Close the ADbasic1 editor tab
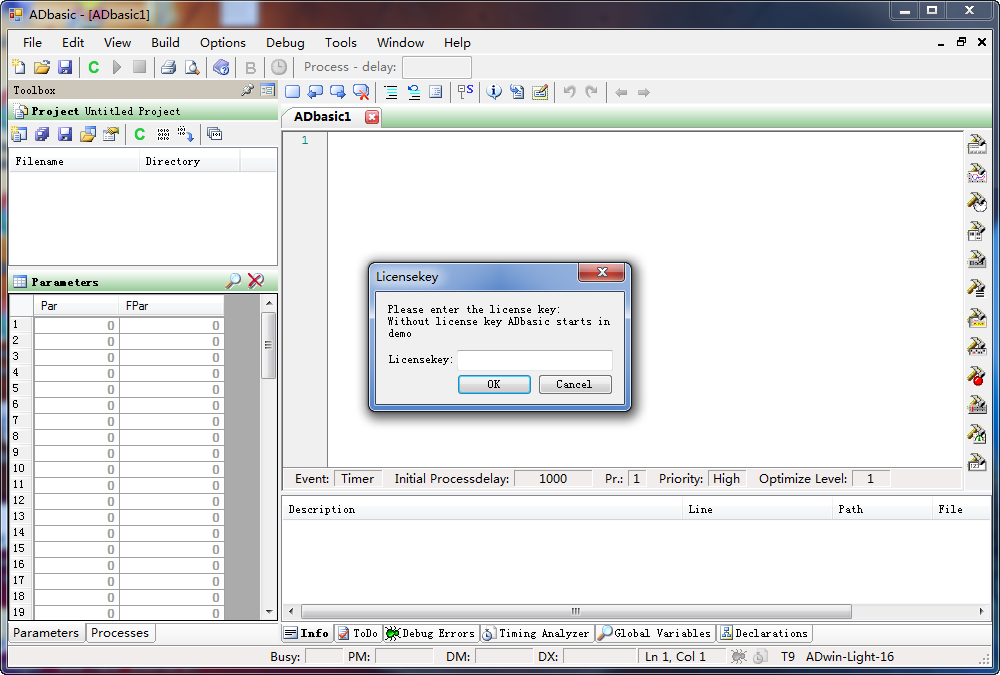This screenshot has width=1000, height=675. [372, 117]
